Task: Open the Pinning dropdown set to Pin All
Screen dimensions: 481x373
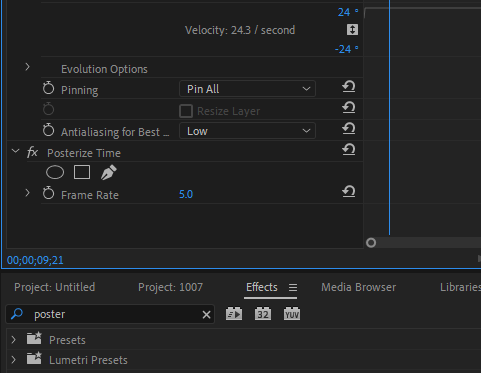Action: [x=247, y=89]
